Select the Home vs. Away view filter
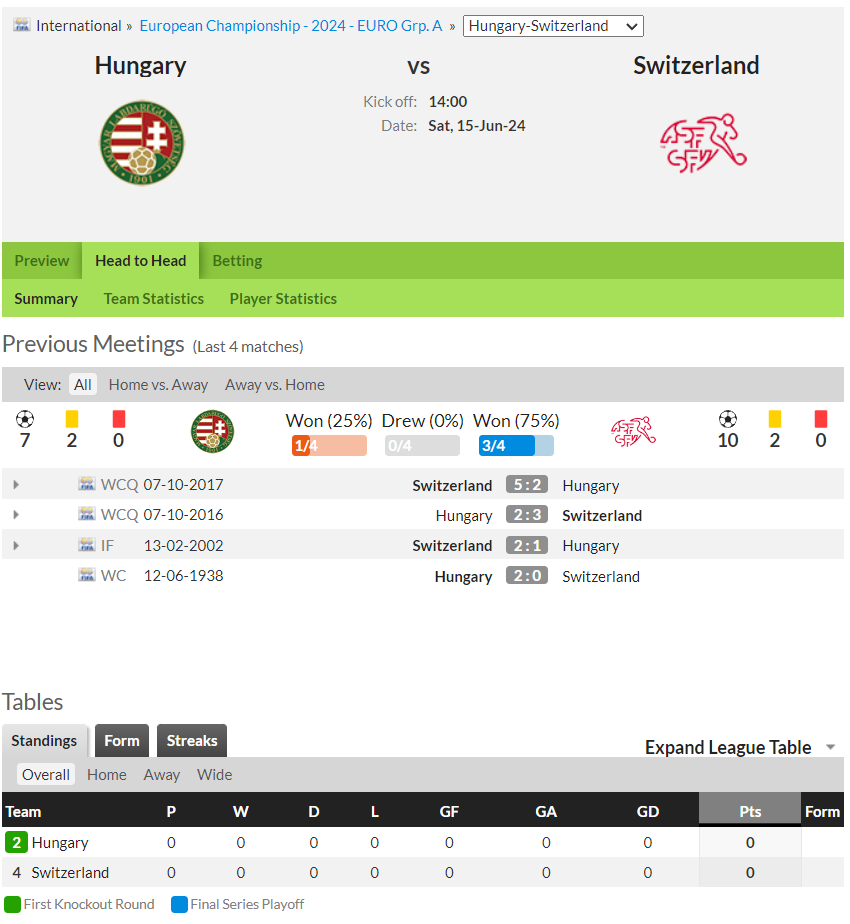The width and height of the screenshot is (850, 924). (x=158, y=385)
